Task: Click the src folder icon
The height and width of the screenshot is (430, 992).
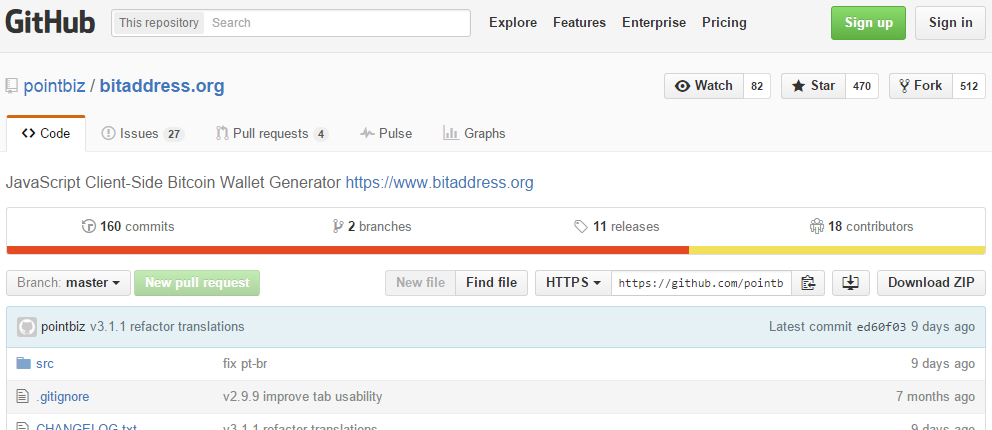Action: pyautogui.click(x=23, y=364)
